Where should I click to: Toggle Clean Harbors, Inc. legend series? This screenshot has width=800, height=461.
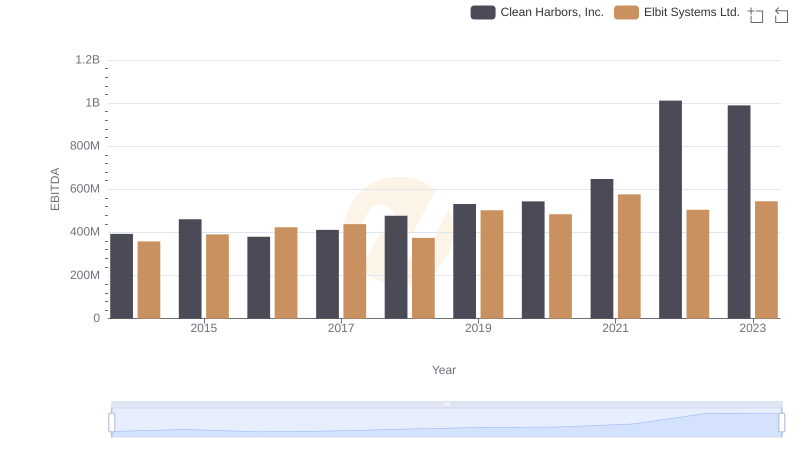coord(537,12)
